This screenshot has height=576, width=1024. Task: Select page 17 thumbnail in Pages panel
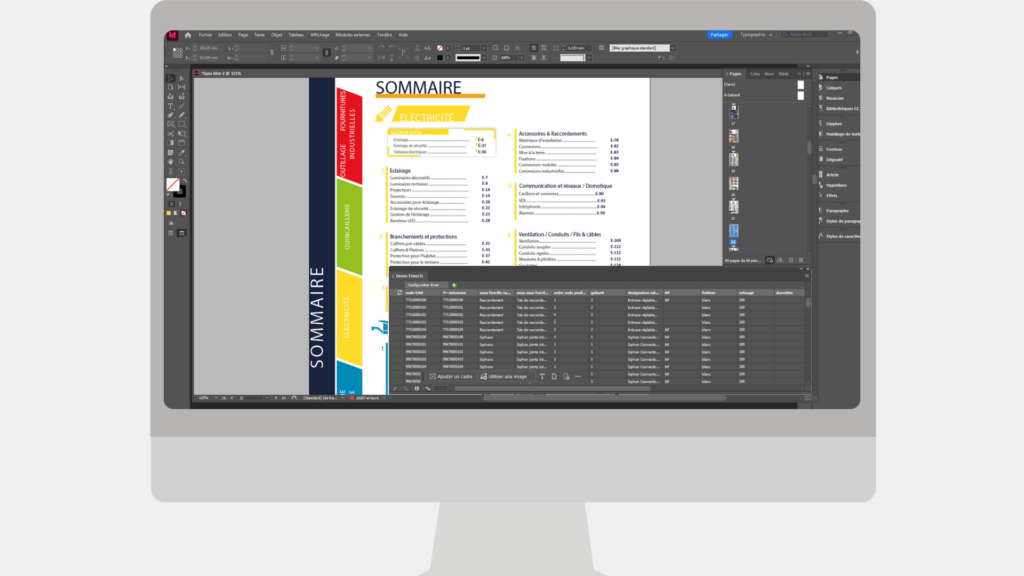733,111
